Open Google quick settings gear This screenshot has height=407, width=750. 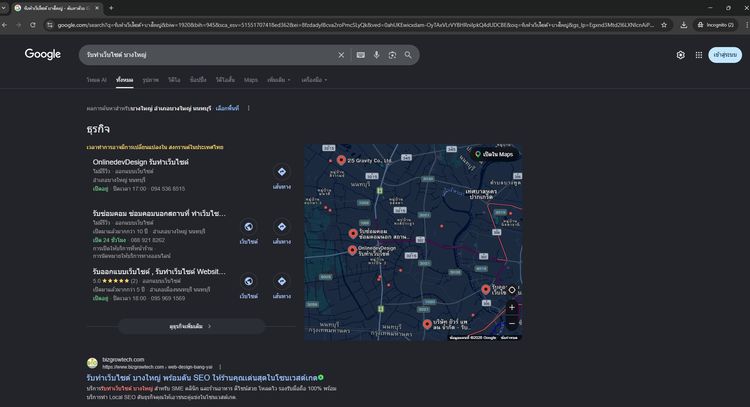[x=680, y=55]
